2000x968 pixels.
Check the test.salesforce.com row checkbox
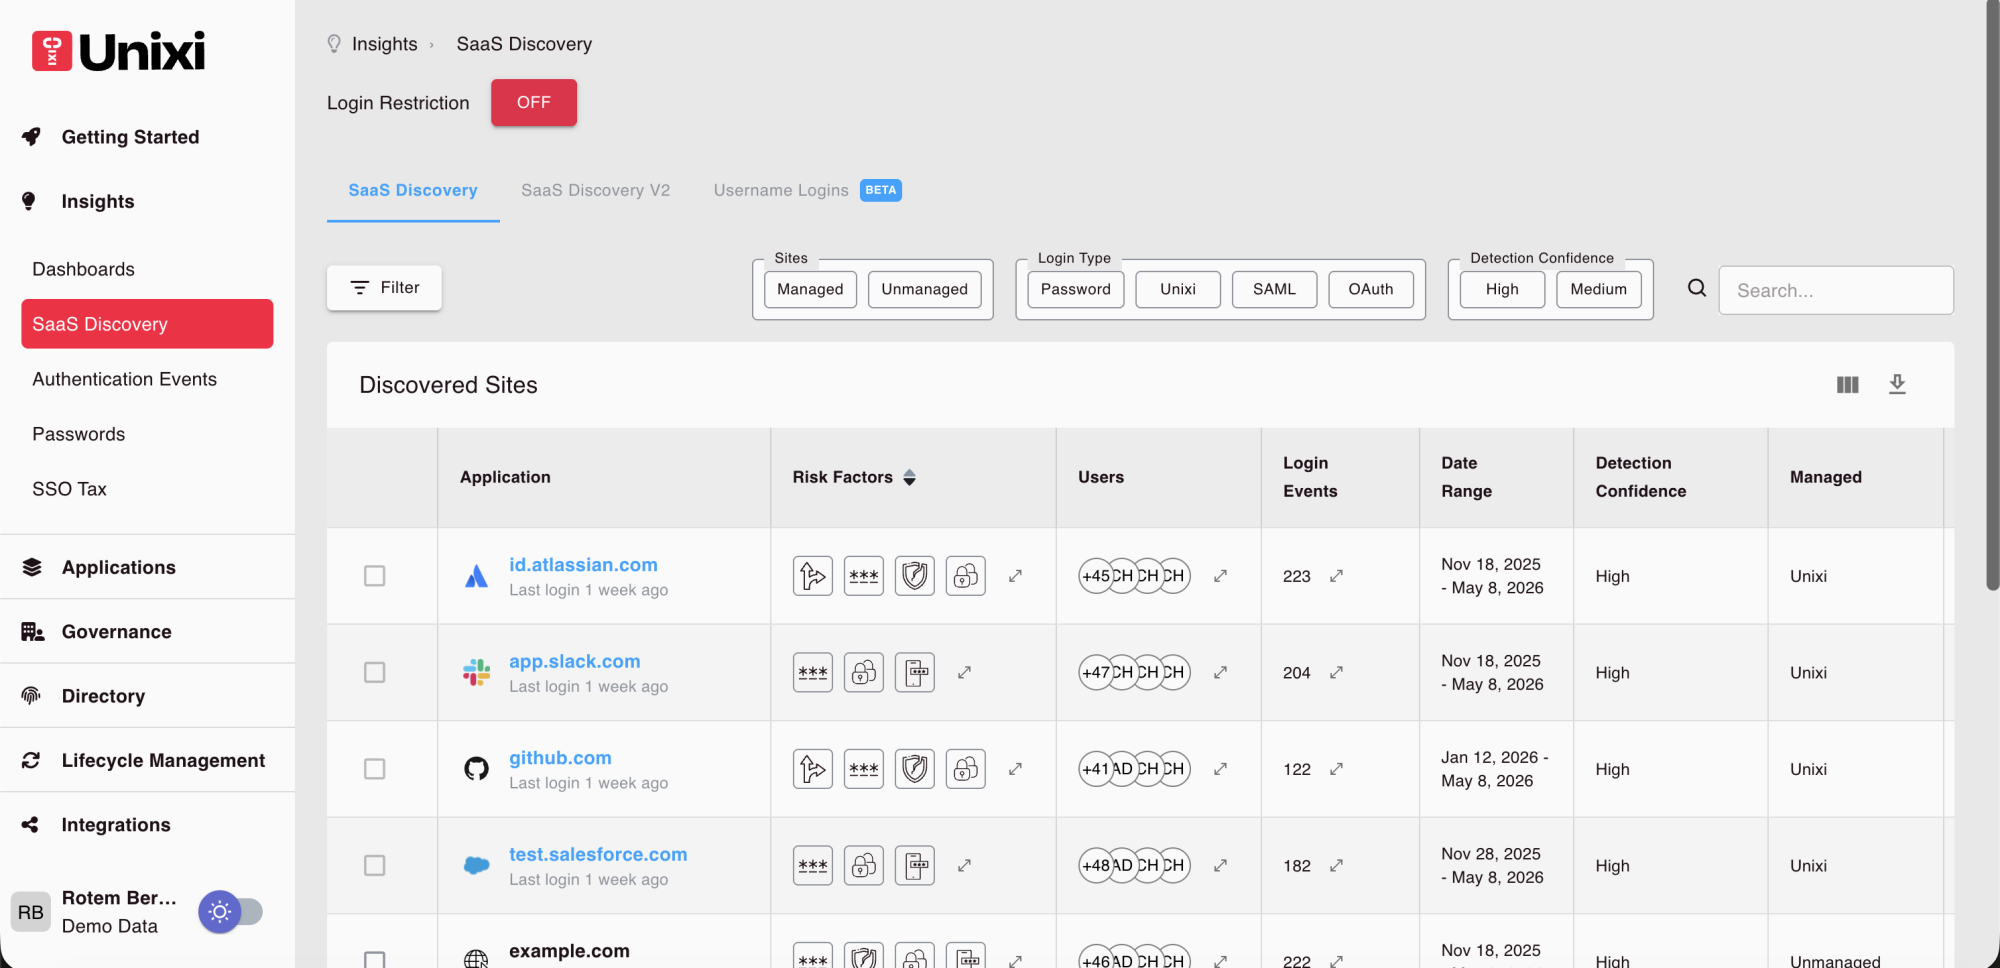(x=375, y=865)
